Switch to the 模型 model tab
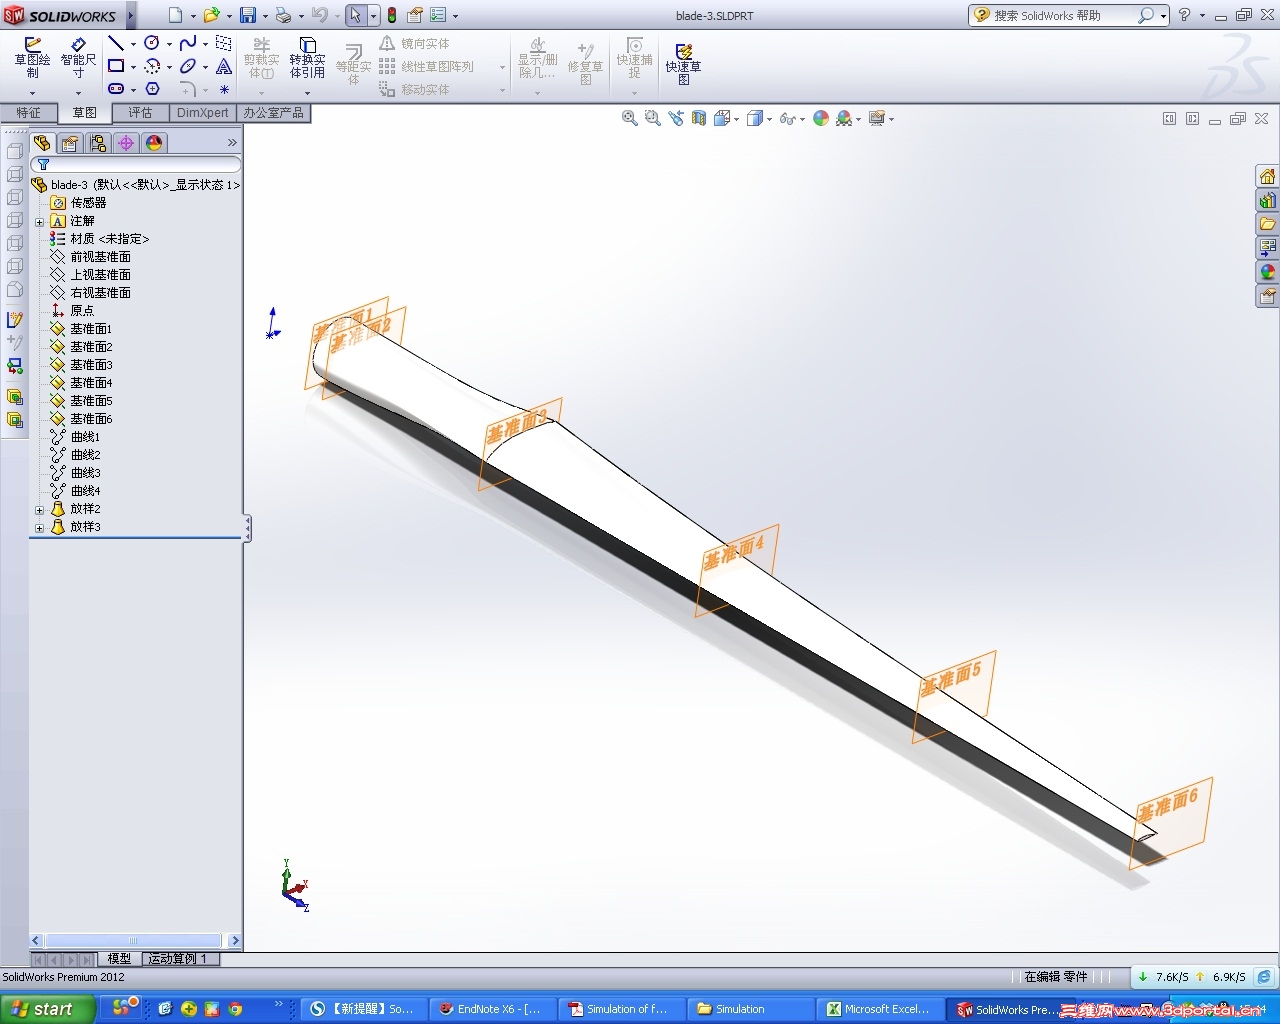1280x1024 pixels. tap(119, 959)
